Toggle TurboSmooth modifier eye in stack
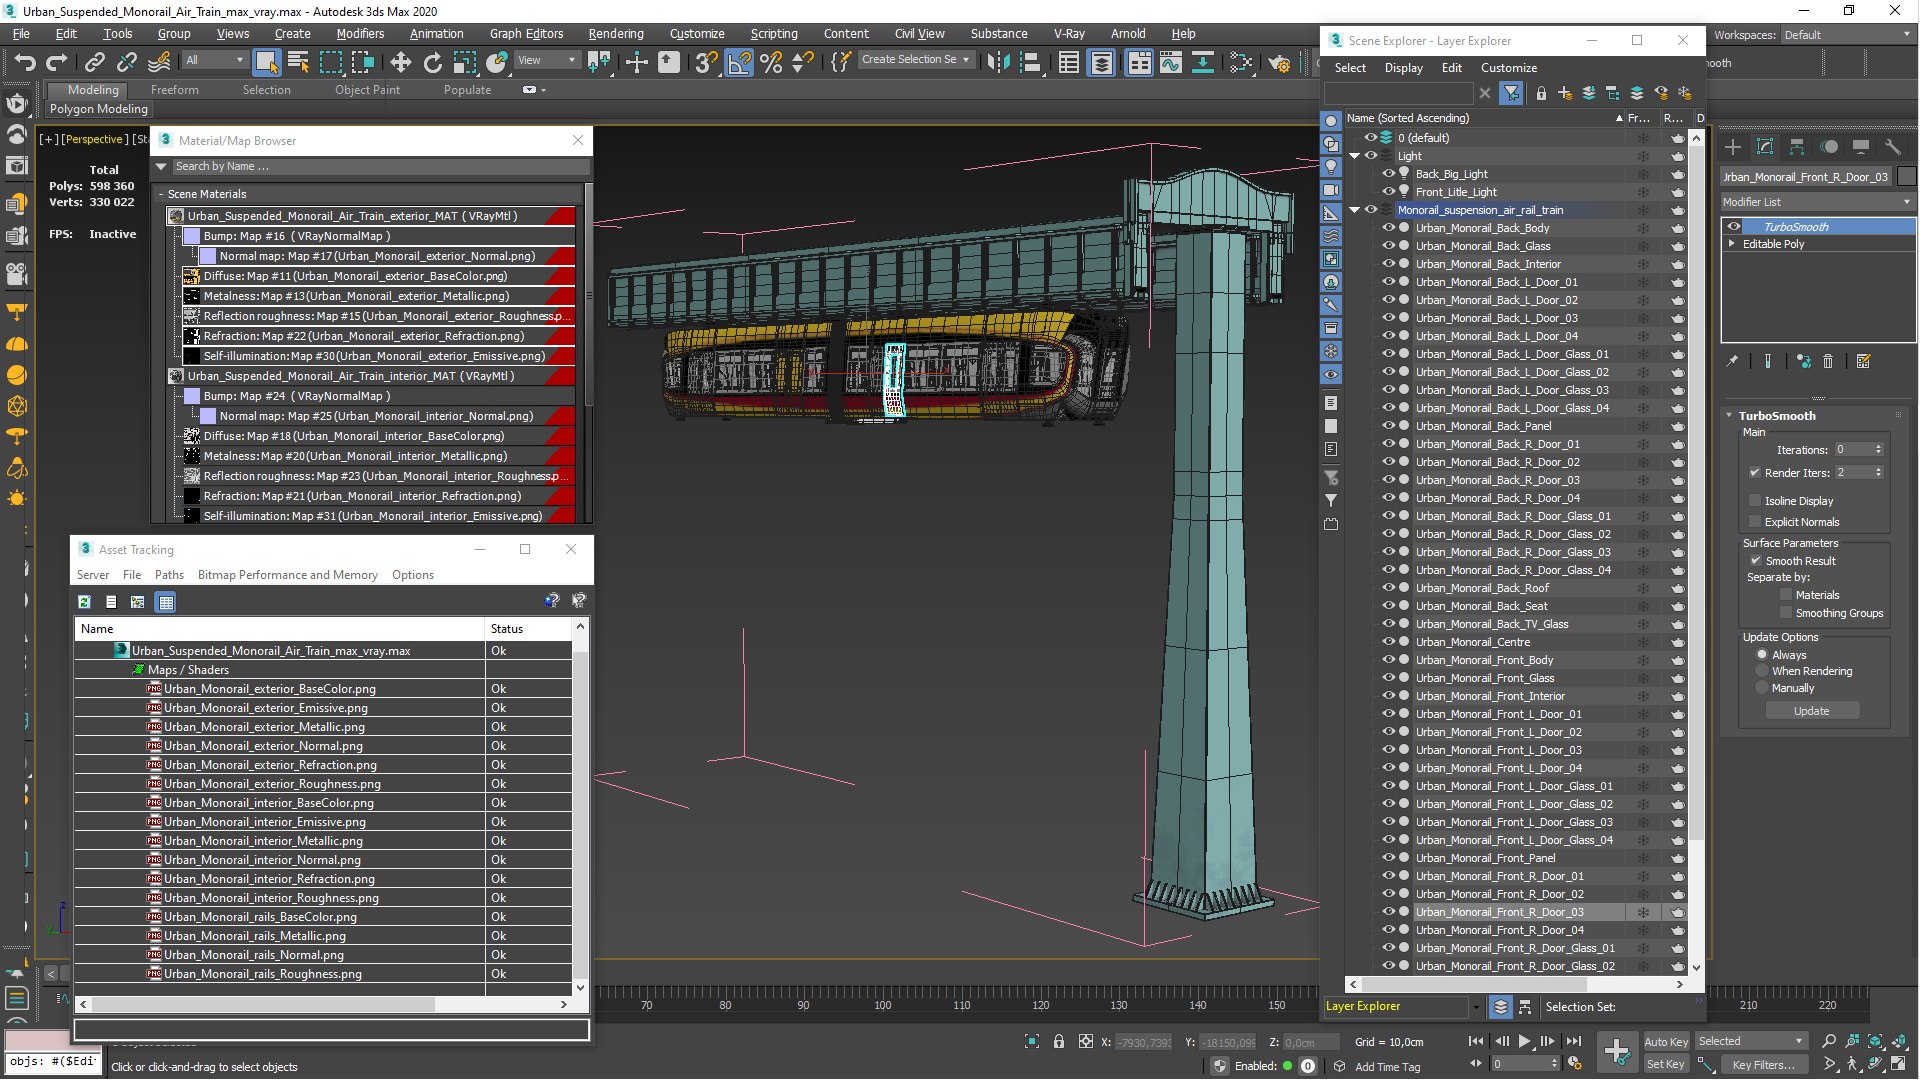Screen dimensions: 1920x1080 tap(1734, 227)
